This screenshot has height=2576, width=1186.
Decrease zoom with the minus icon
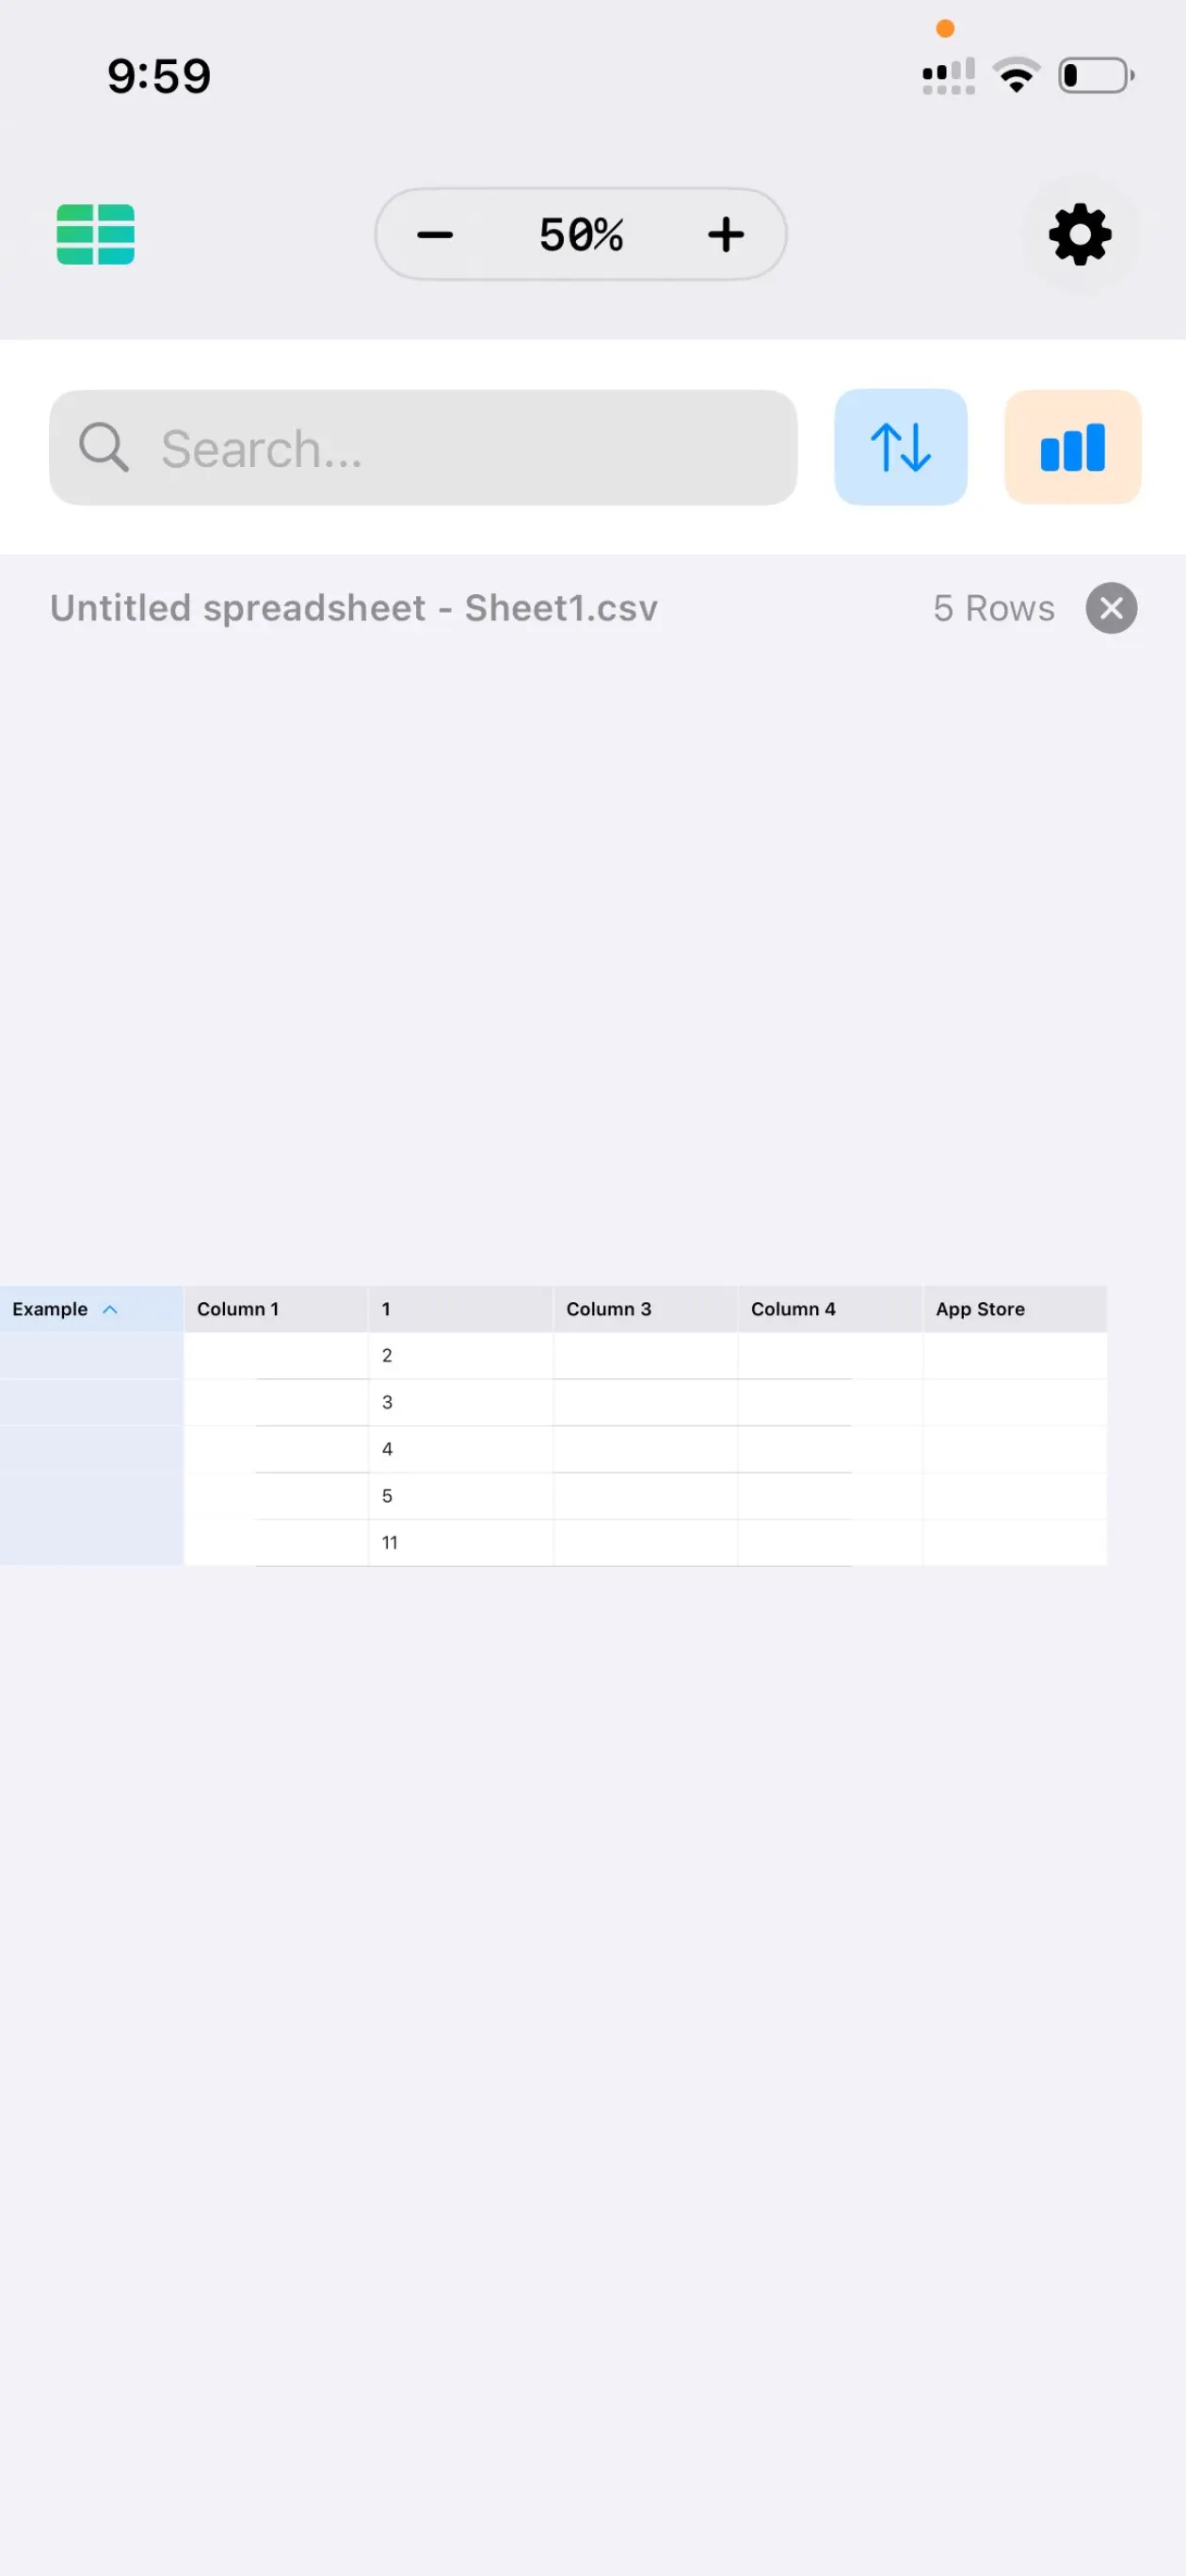[435, 234]
